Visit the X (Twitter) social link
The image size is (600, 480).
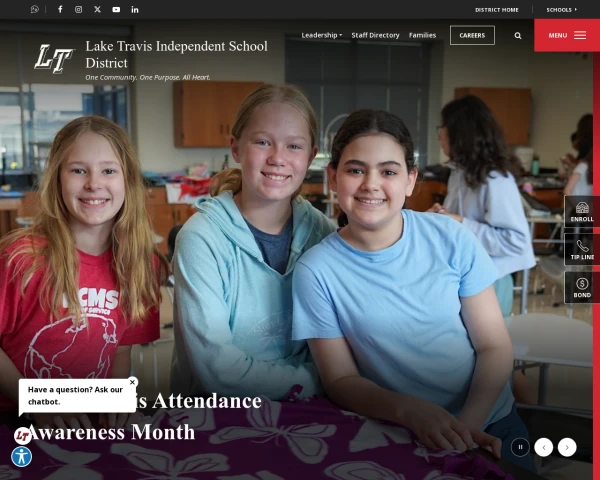point(97,9)
